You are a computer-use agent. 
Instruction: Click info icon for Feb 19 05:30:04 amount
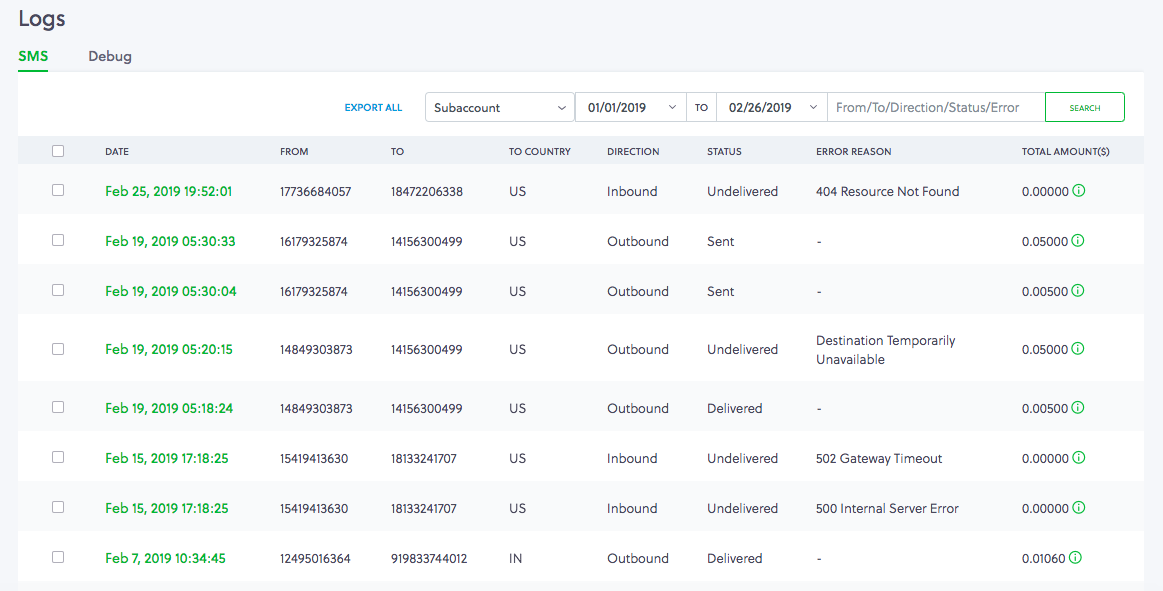(1078, 291)
